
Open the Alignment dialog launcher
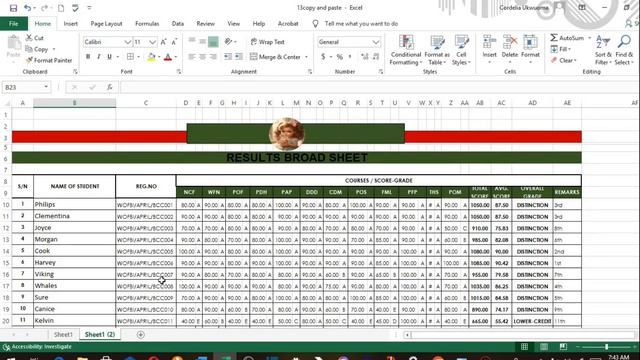click(x=310, y=72)
